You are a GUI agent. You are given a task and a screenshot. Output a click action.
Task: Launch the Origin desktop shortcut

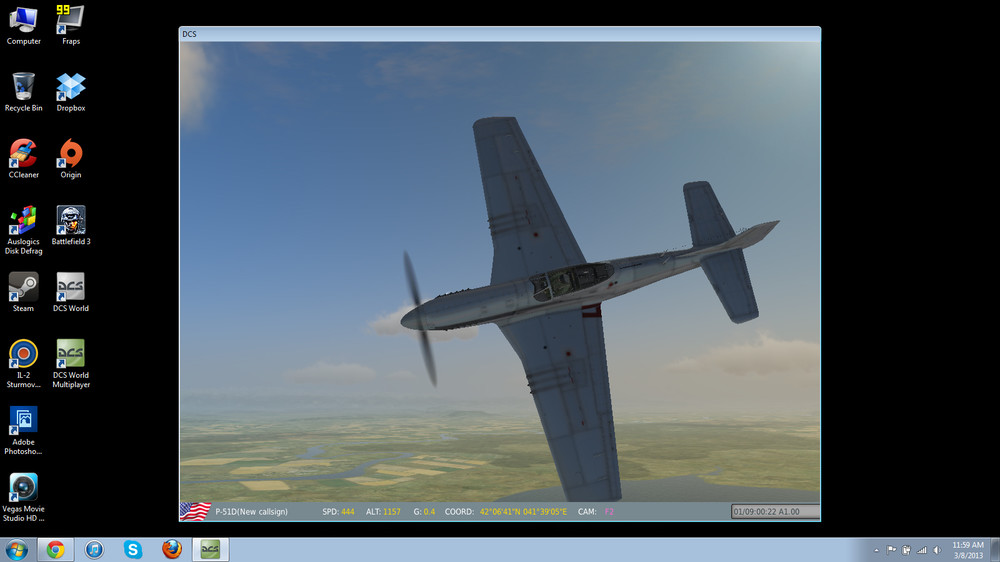(71, 159)
